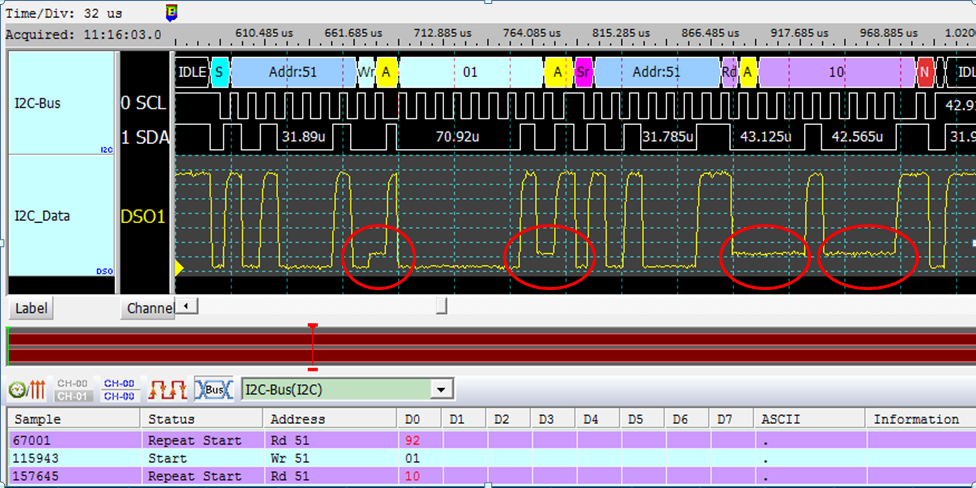Click the 01 data byte segment

pos(471,72)
